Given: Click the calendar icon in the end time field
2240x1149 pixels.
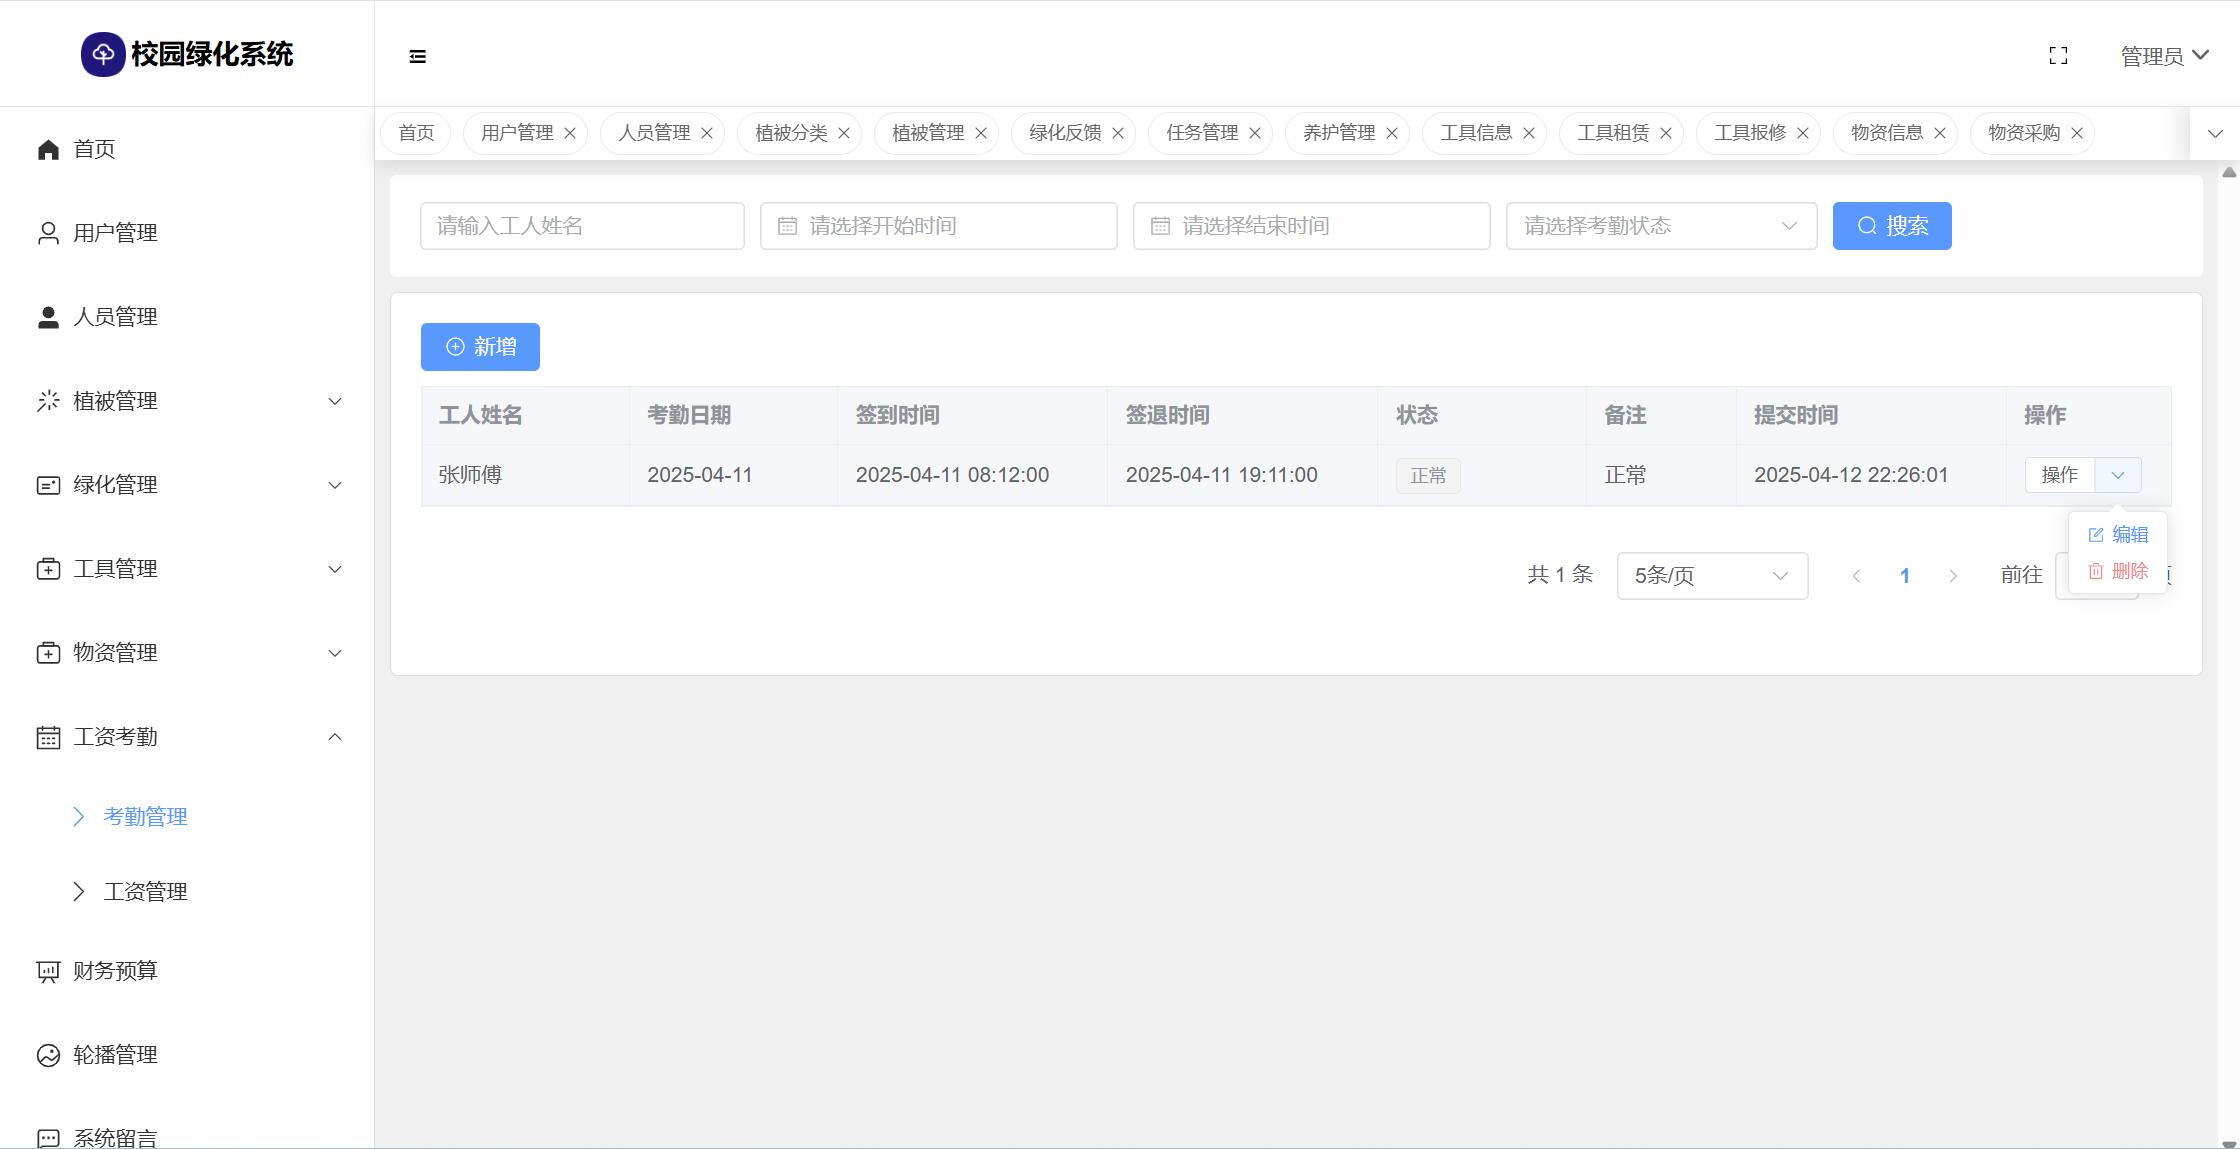Looking at the screenshot, I should pos(1160,226).
